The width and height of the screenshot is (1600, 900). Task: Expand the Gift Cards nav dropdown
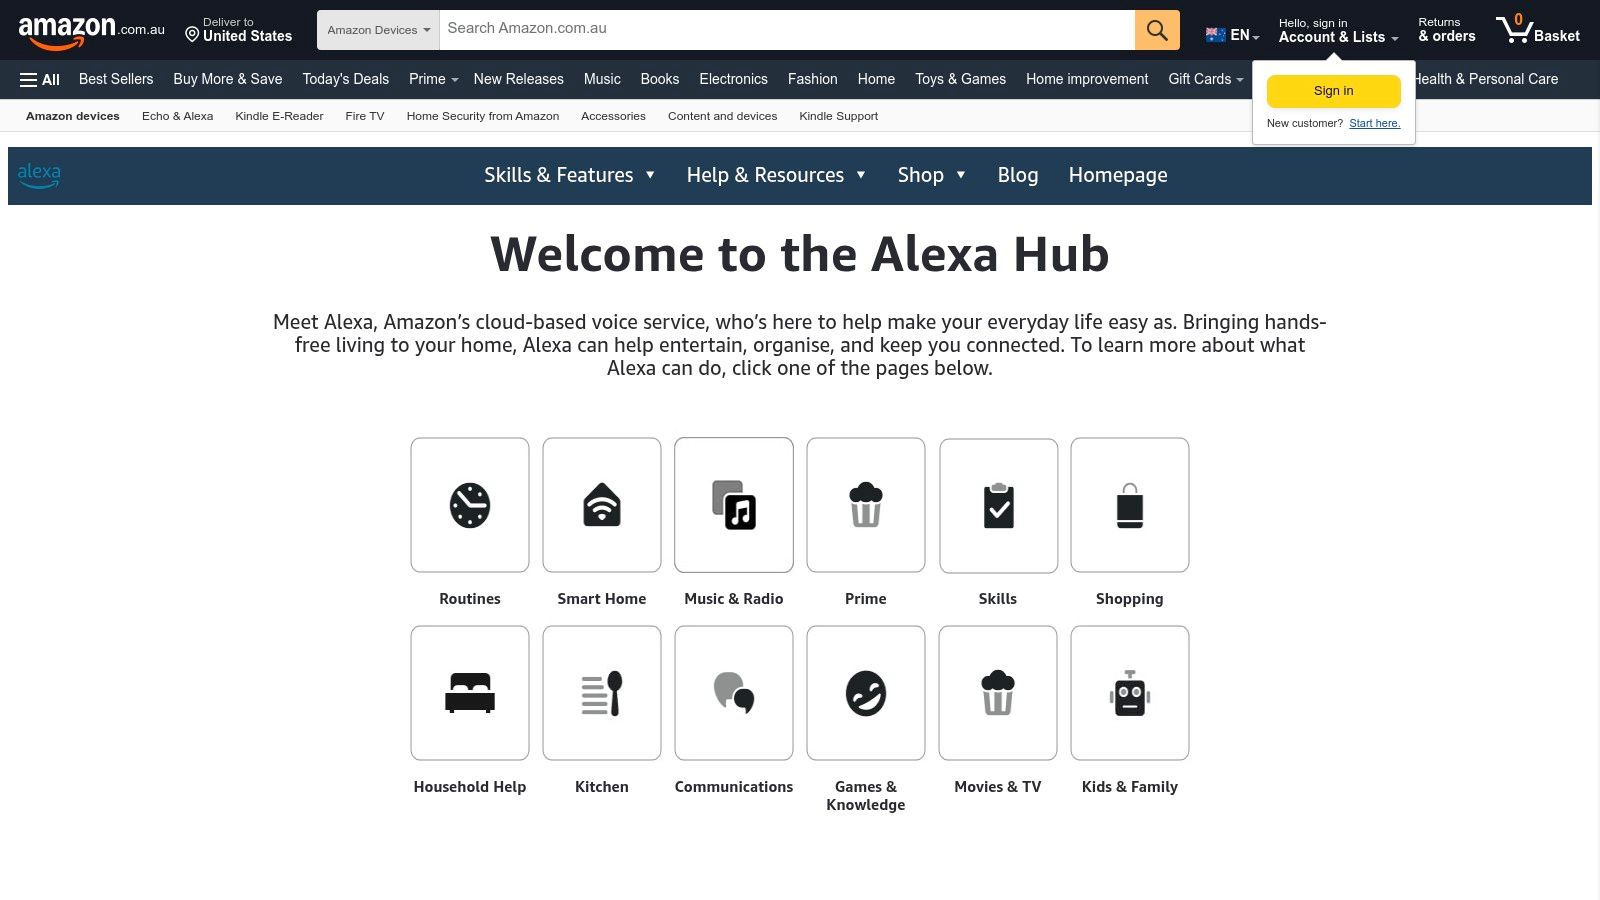[x=1206, y=79]
